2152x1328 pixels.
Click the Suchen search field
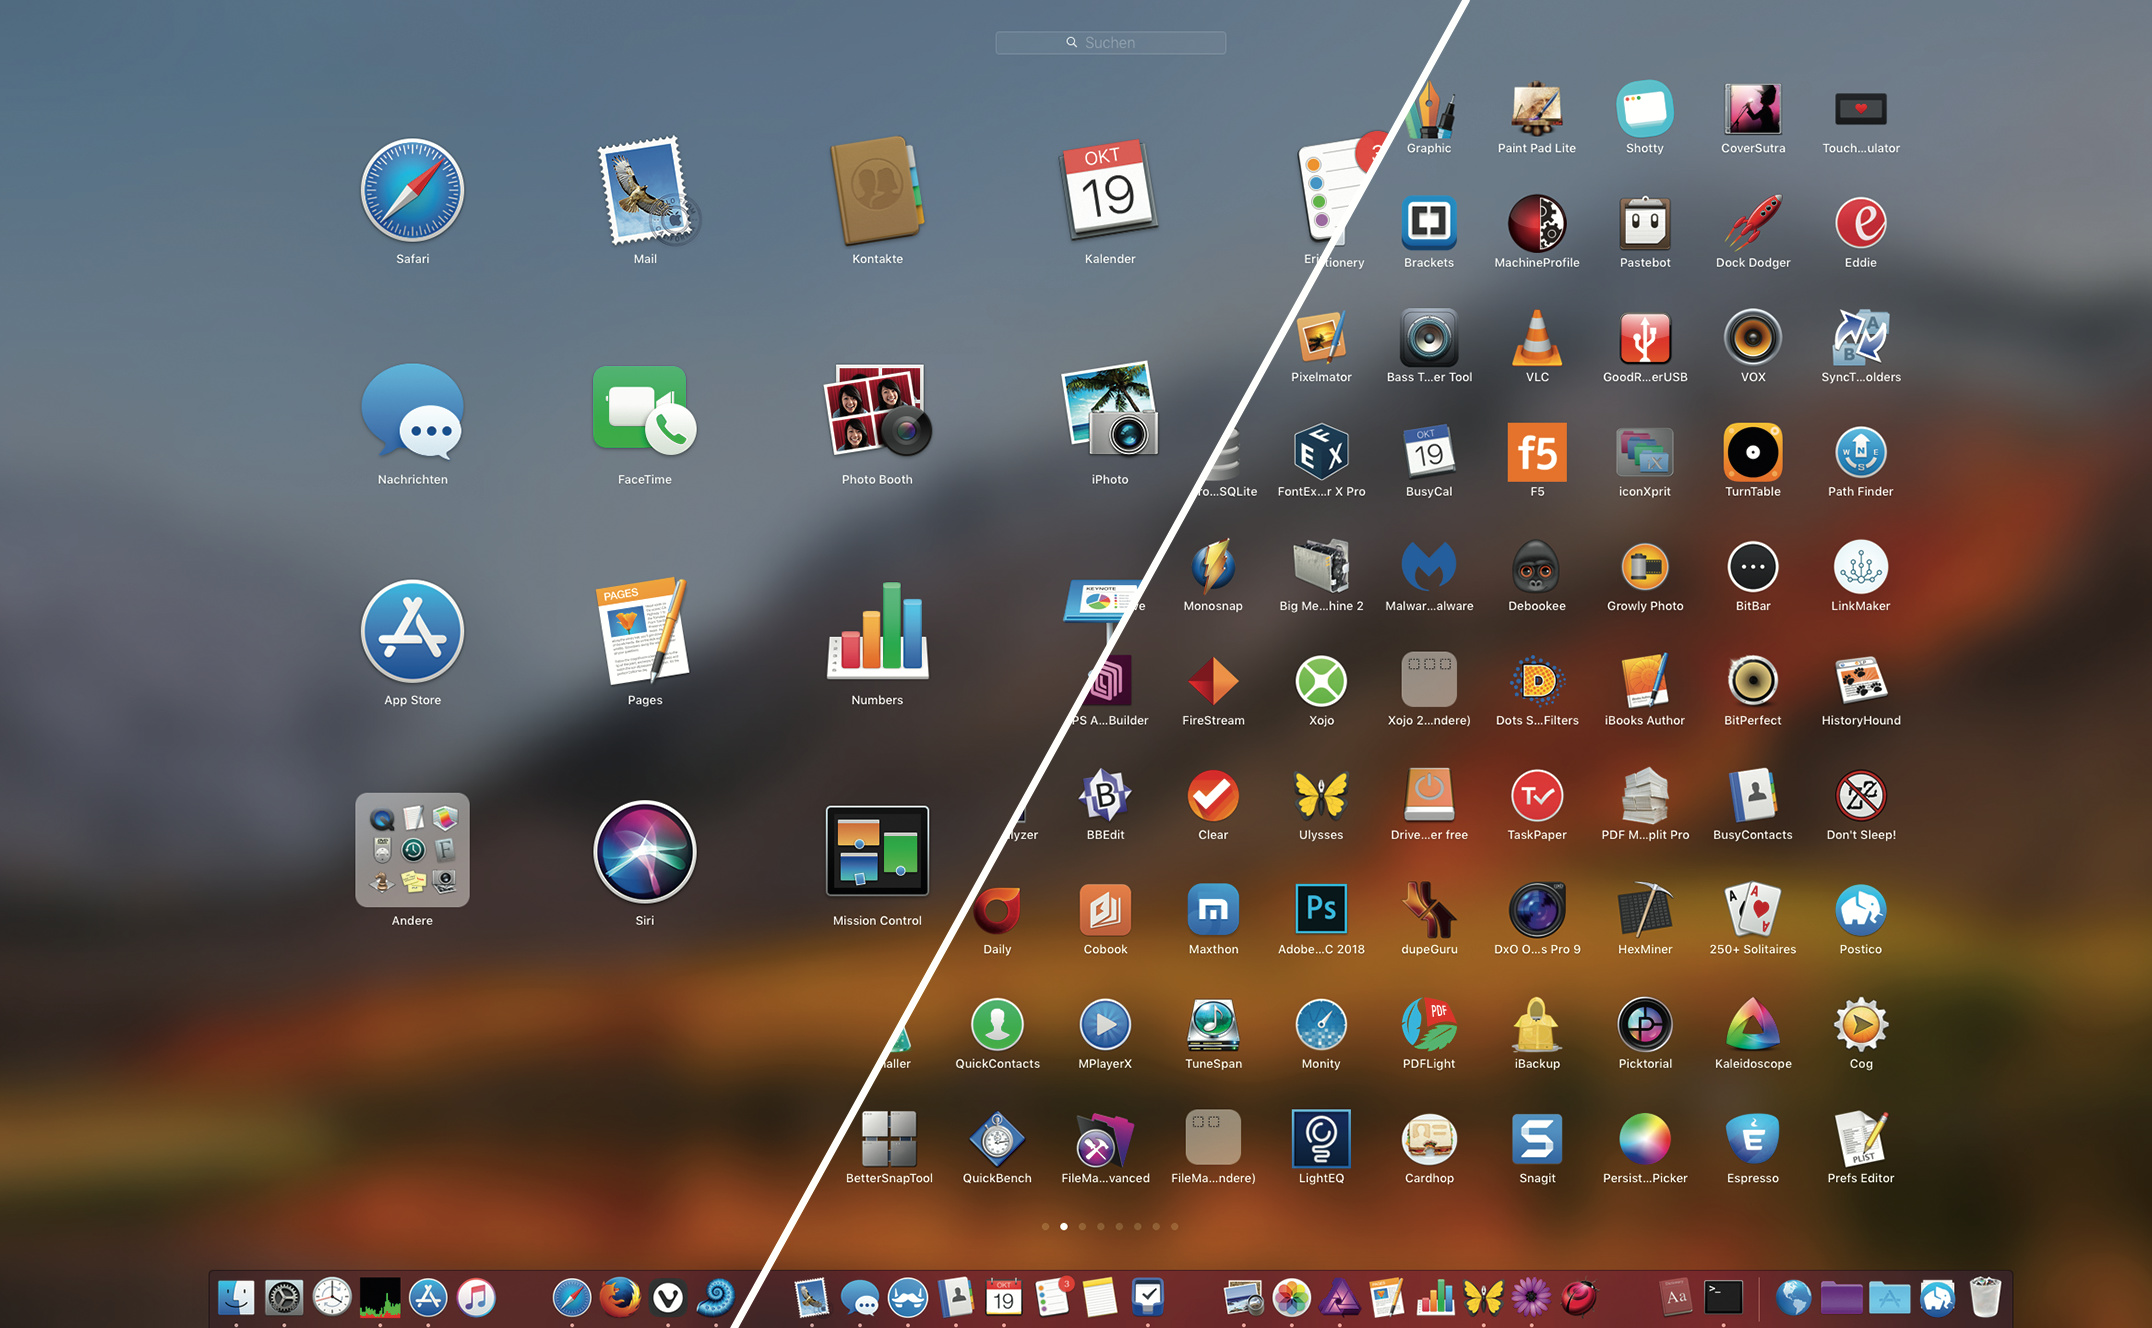coord(1110,43)
